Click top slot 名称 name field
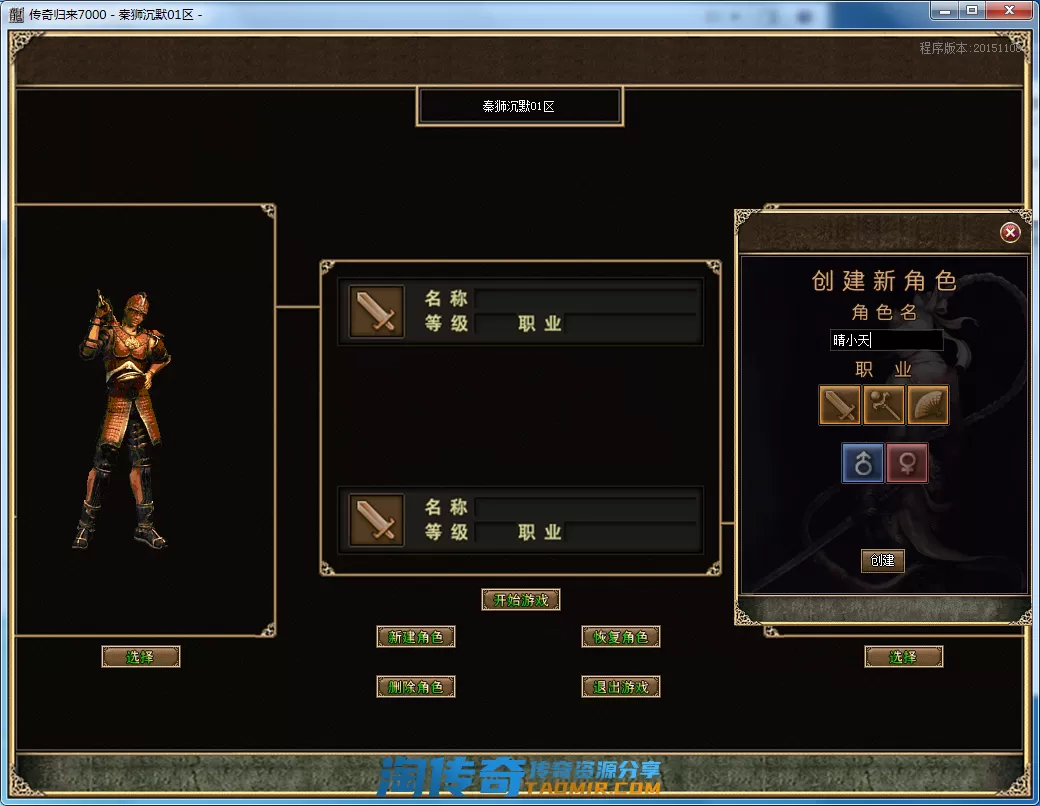Viewport: 1040px width, 806px height. tap(586, 299)
